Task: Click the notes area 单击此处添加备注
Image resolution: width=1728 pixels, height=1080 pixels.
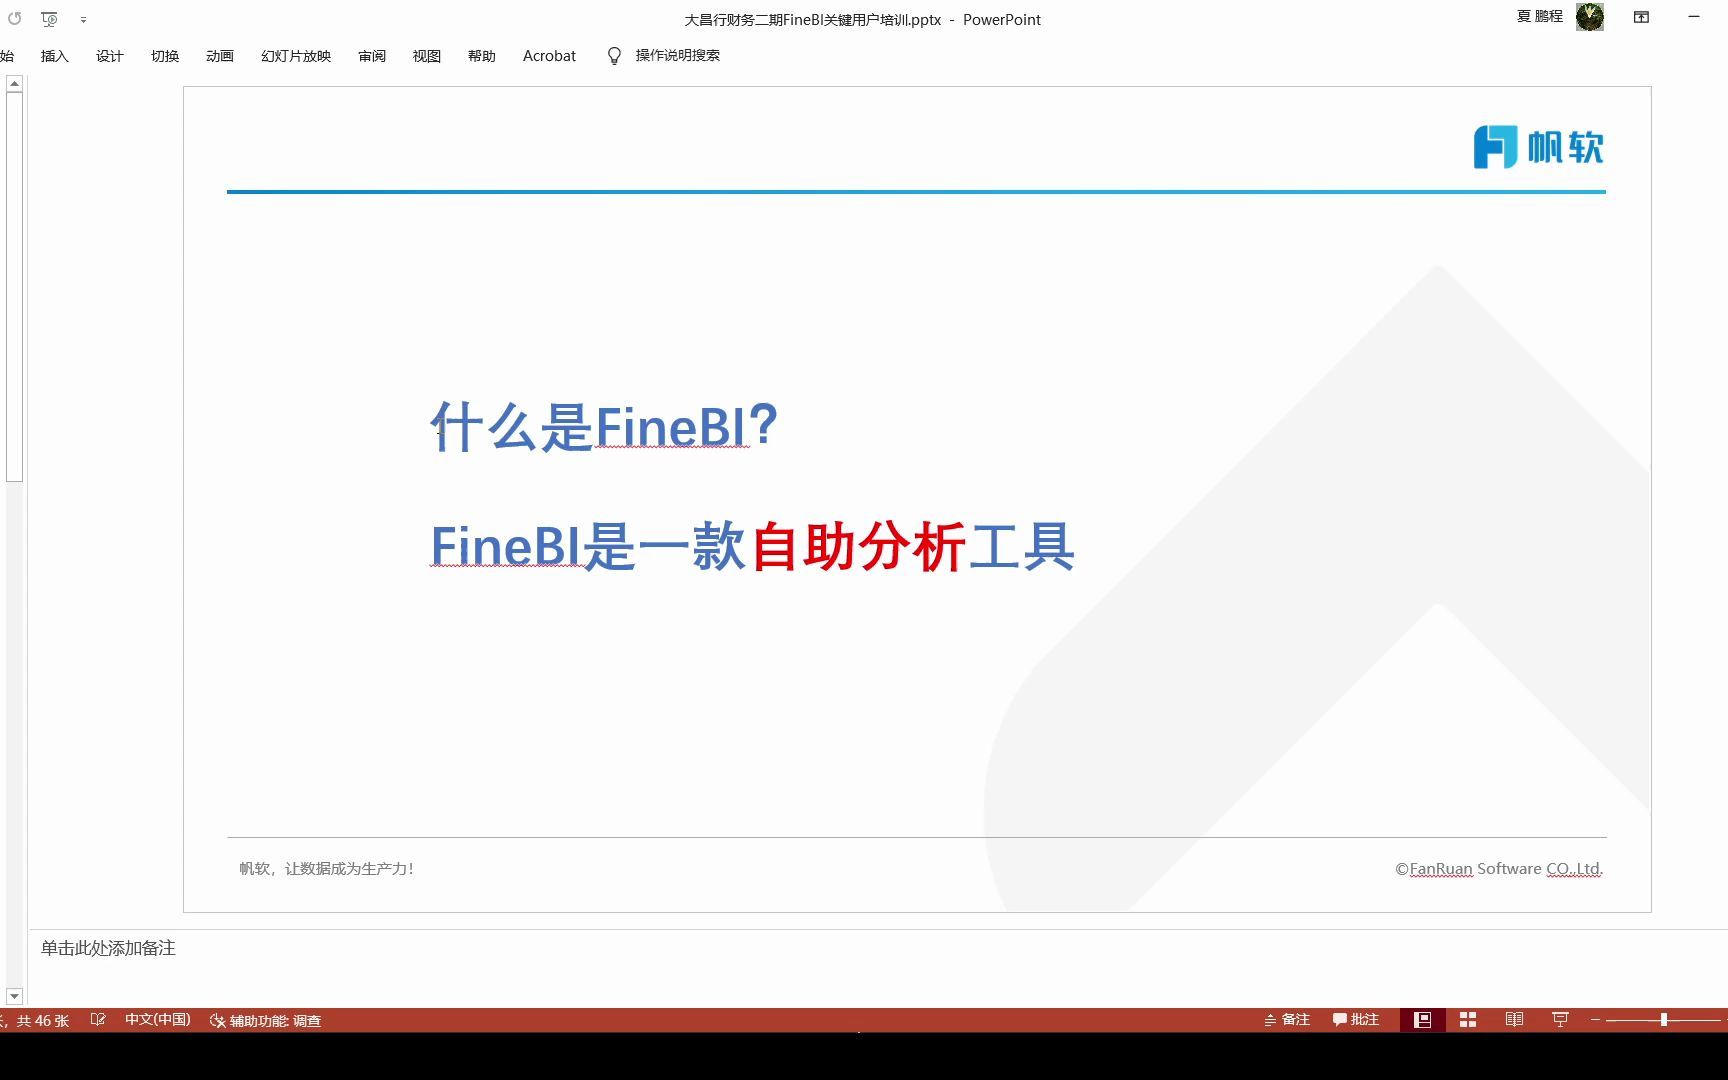Action: pyautogui.click(x=108, y=948)
